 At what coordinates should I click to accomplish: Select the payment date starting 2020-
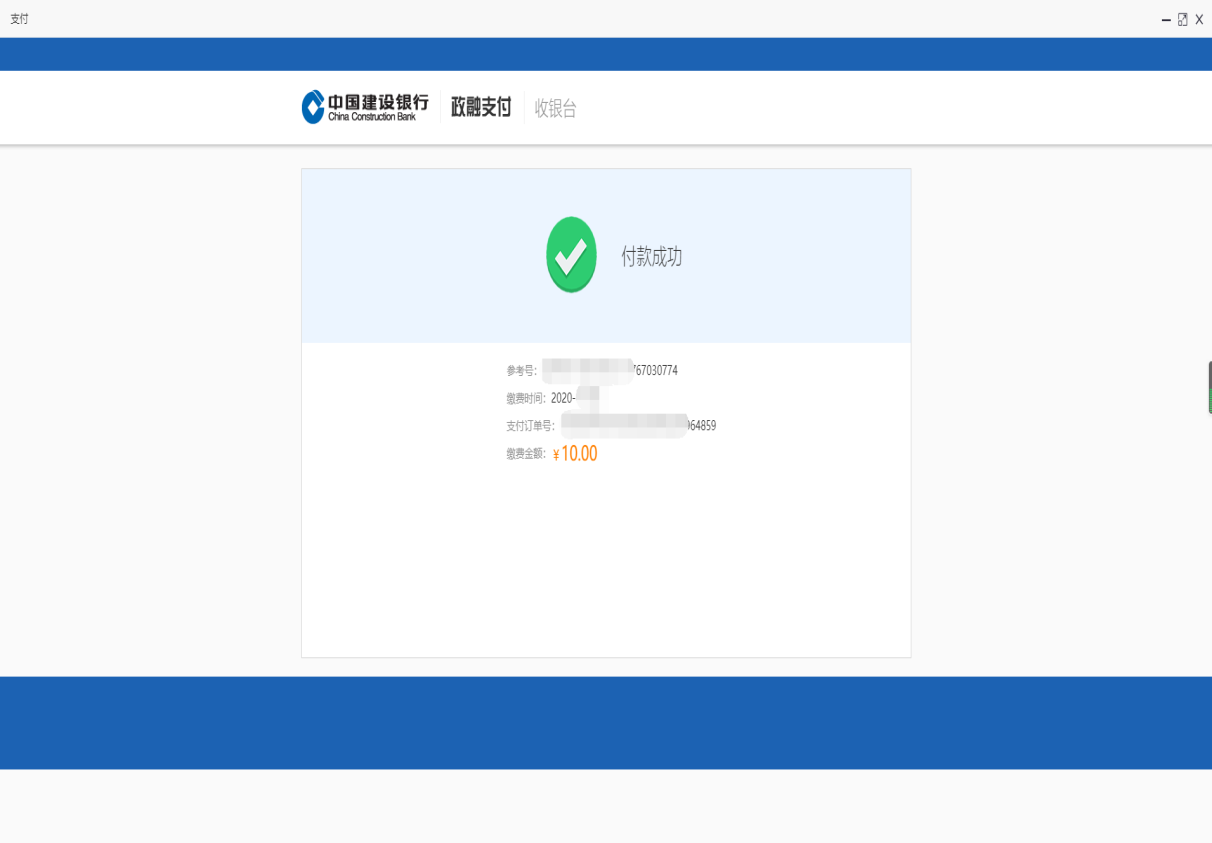coord(563,398)
